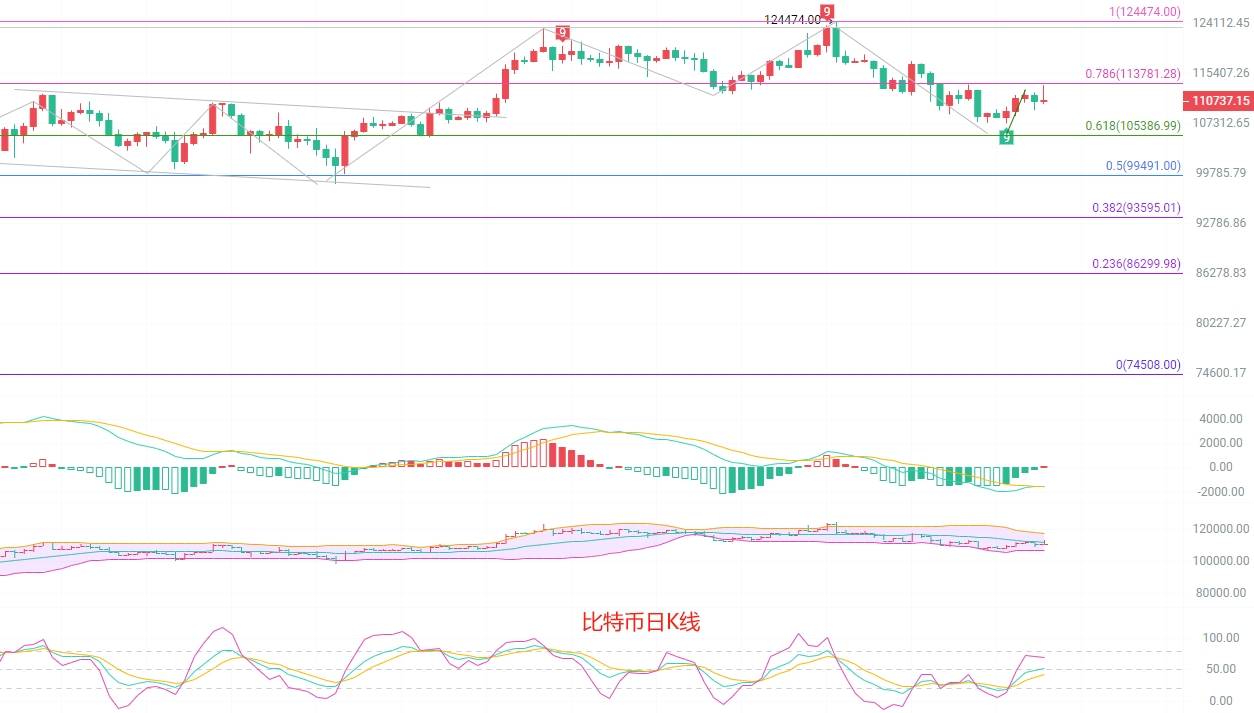
Task: Select the MACD axis 4000.00 label
Action: pos(1221,419)
